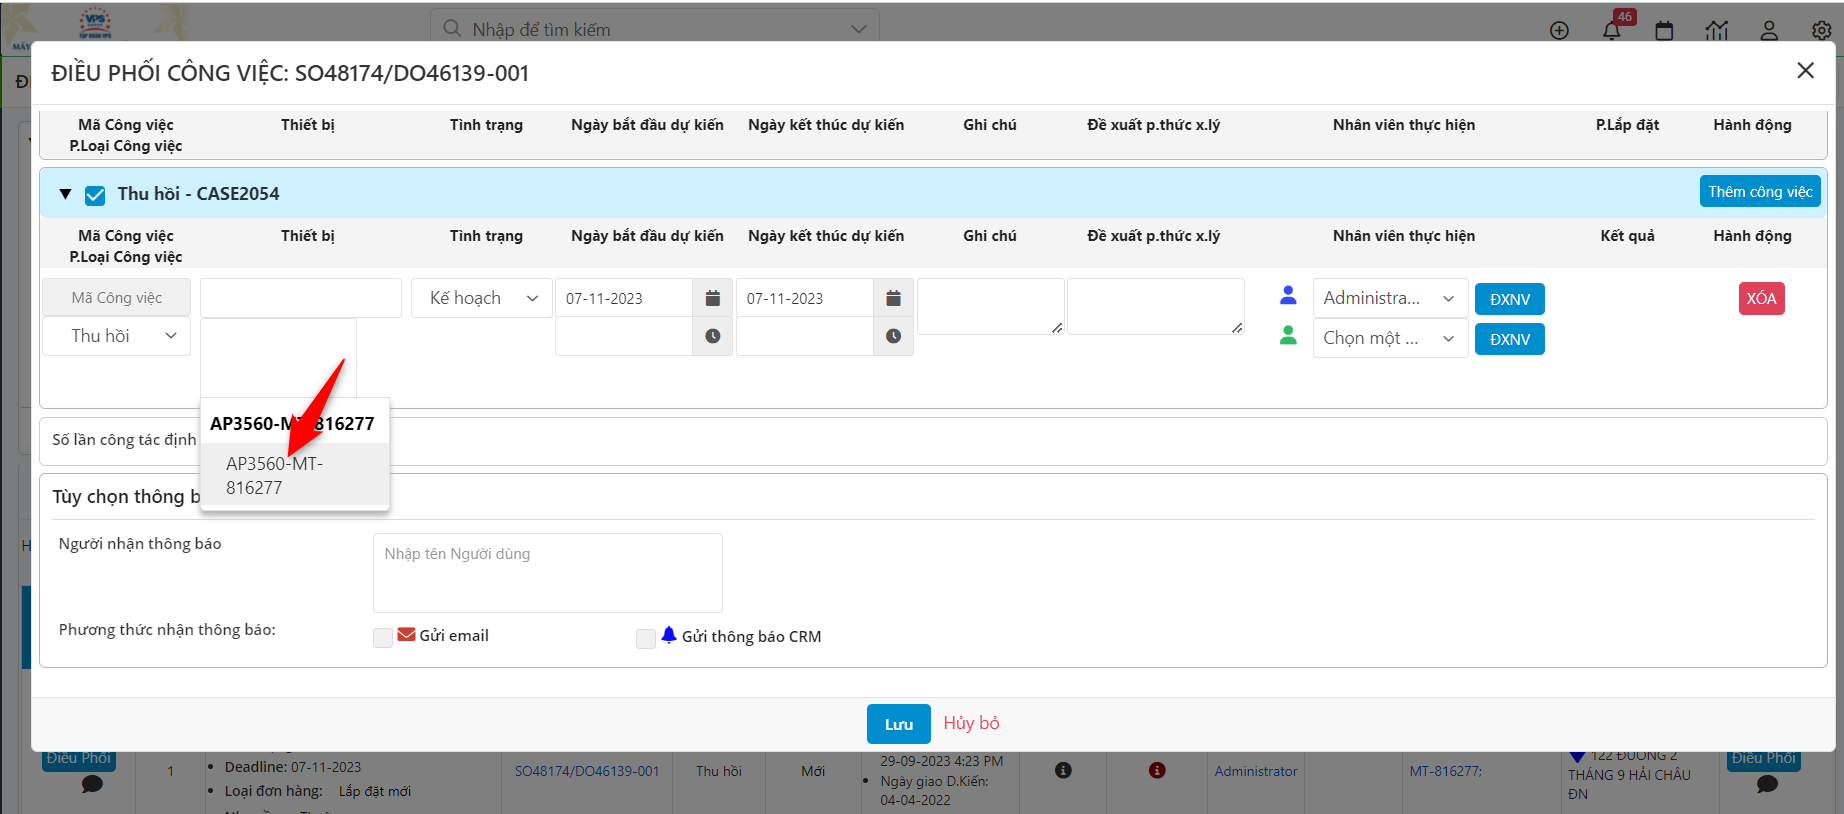Viewport: 1844px width, 814px height.
Task: Close the Điều phối công việc dialog
Action: coord(1805,71)
